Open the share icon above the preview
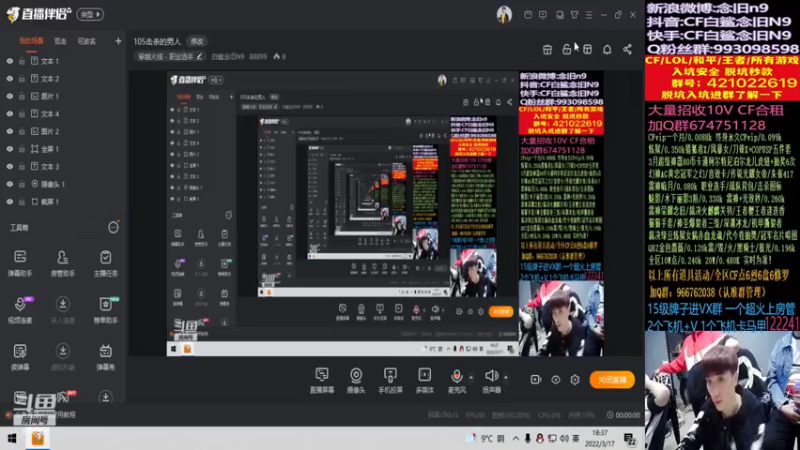 (628, 49)
